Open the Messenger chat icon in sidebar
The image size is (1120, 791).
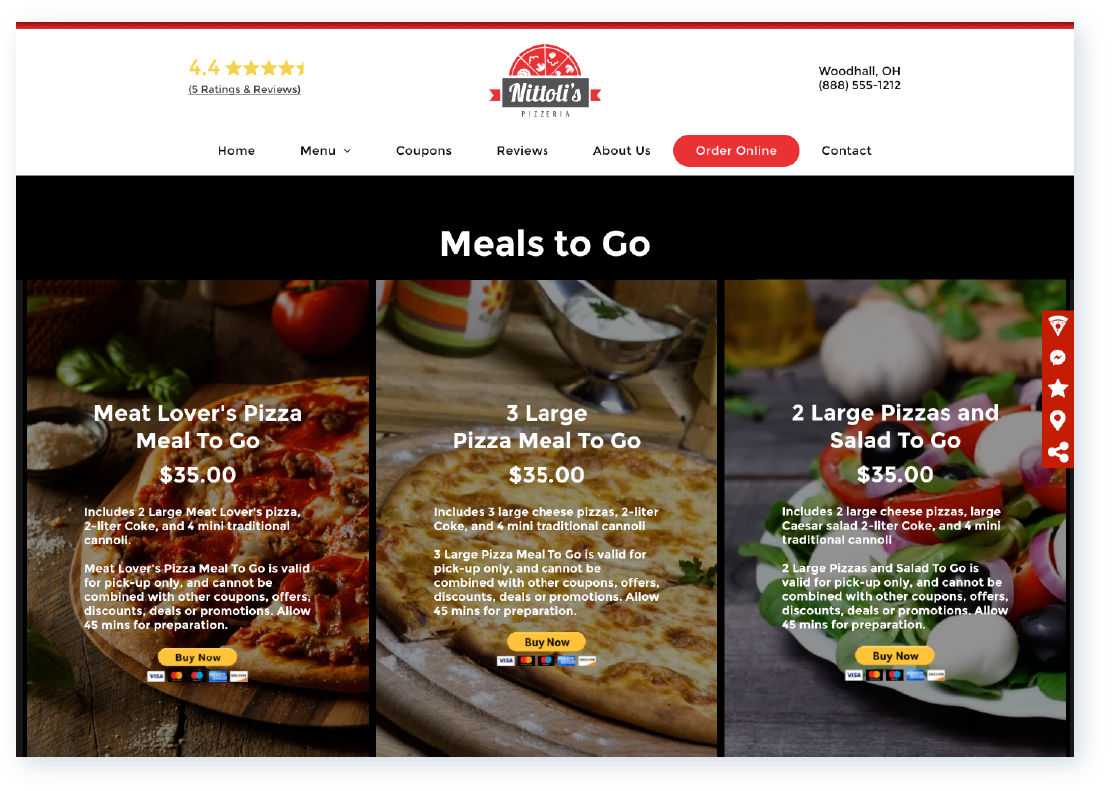(1058, 357)
